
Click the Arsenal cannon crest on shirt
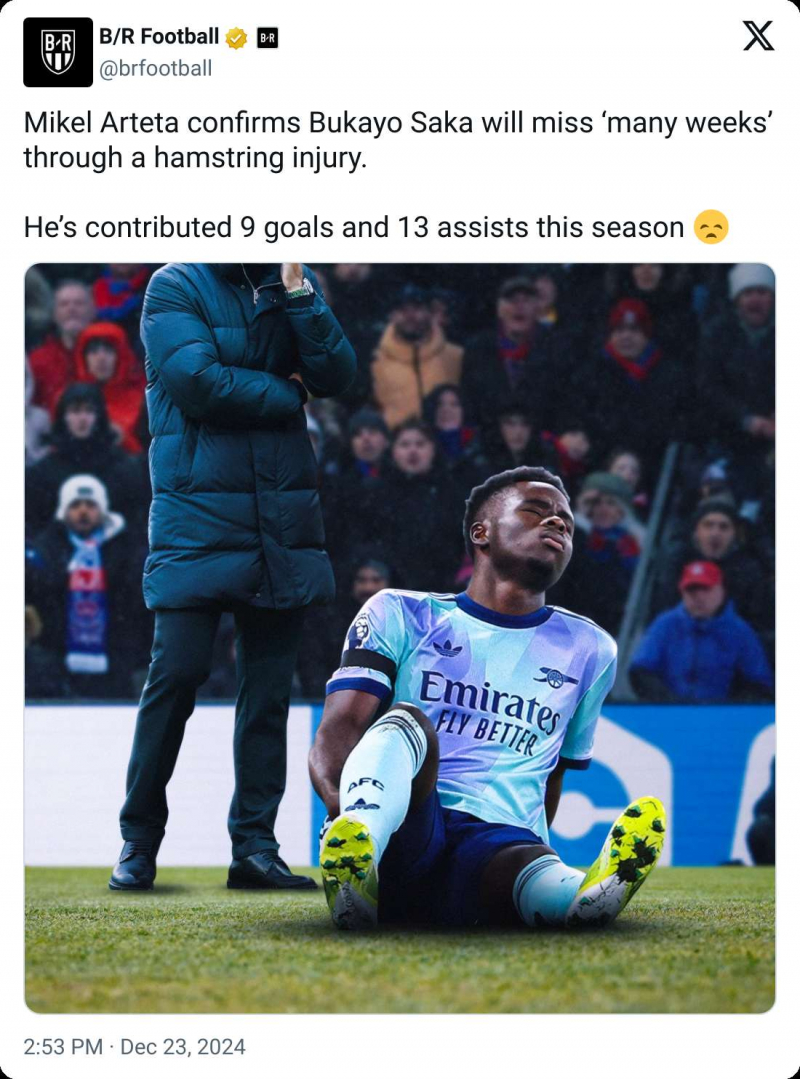pos(556,676)
